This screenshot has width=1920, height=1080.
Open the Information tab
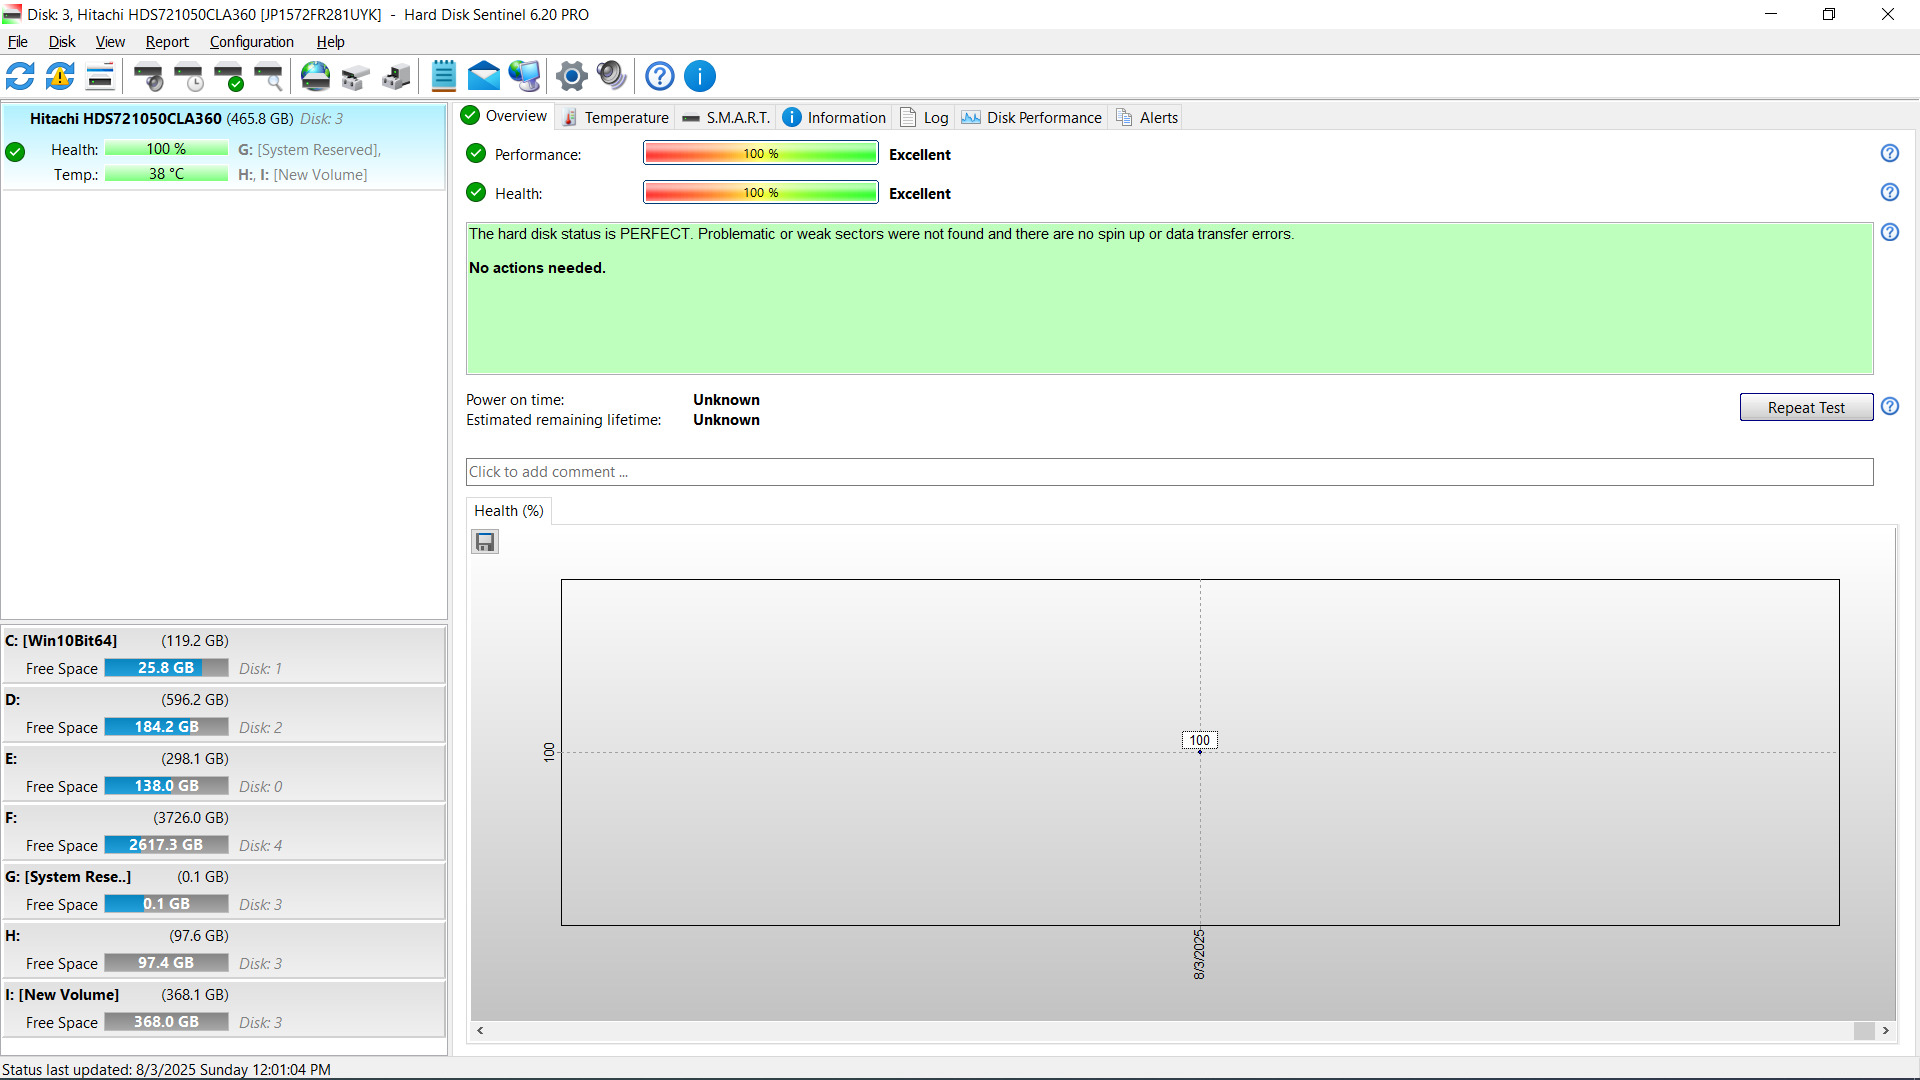click(x=834, y=117)
